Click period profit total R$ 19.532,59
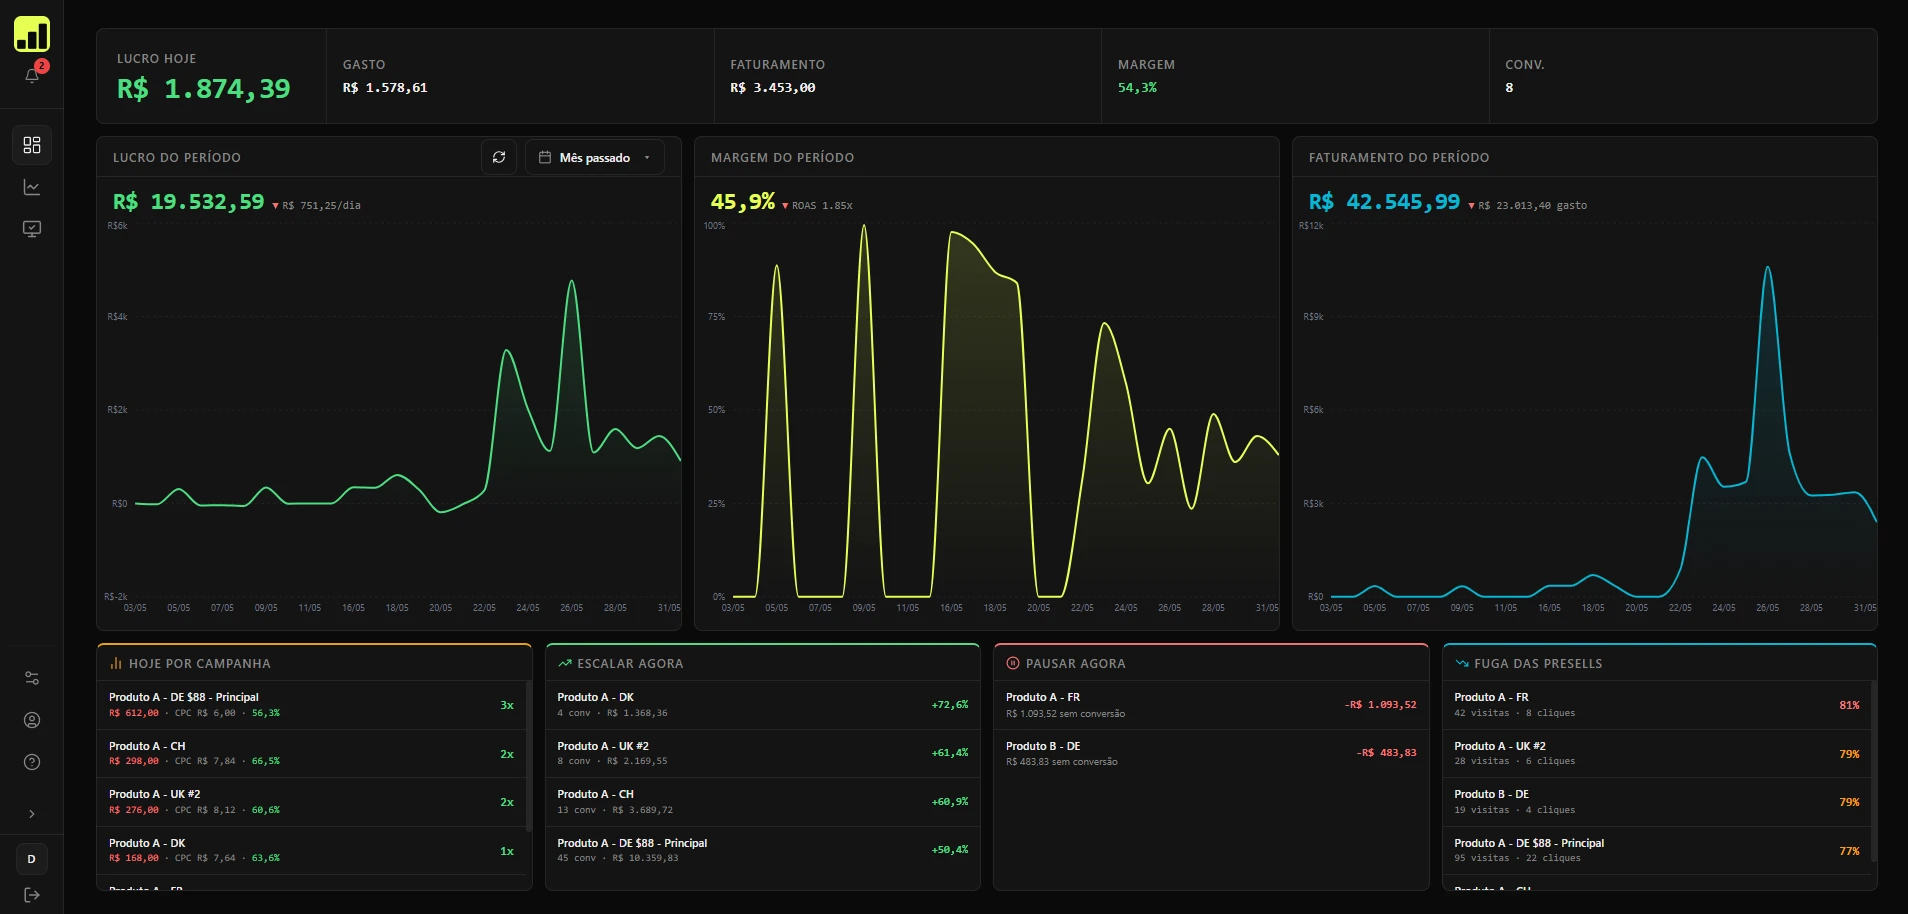This screenshot has height=914, width=1908. [x=189, y=202]
